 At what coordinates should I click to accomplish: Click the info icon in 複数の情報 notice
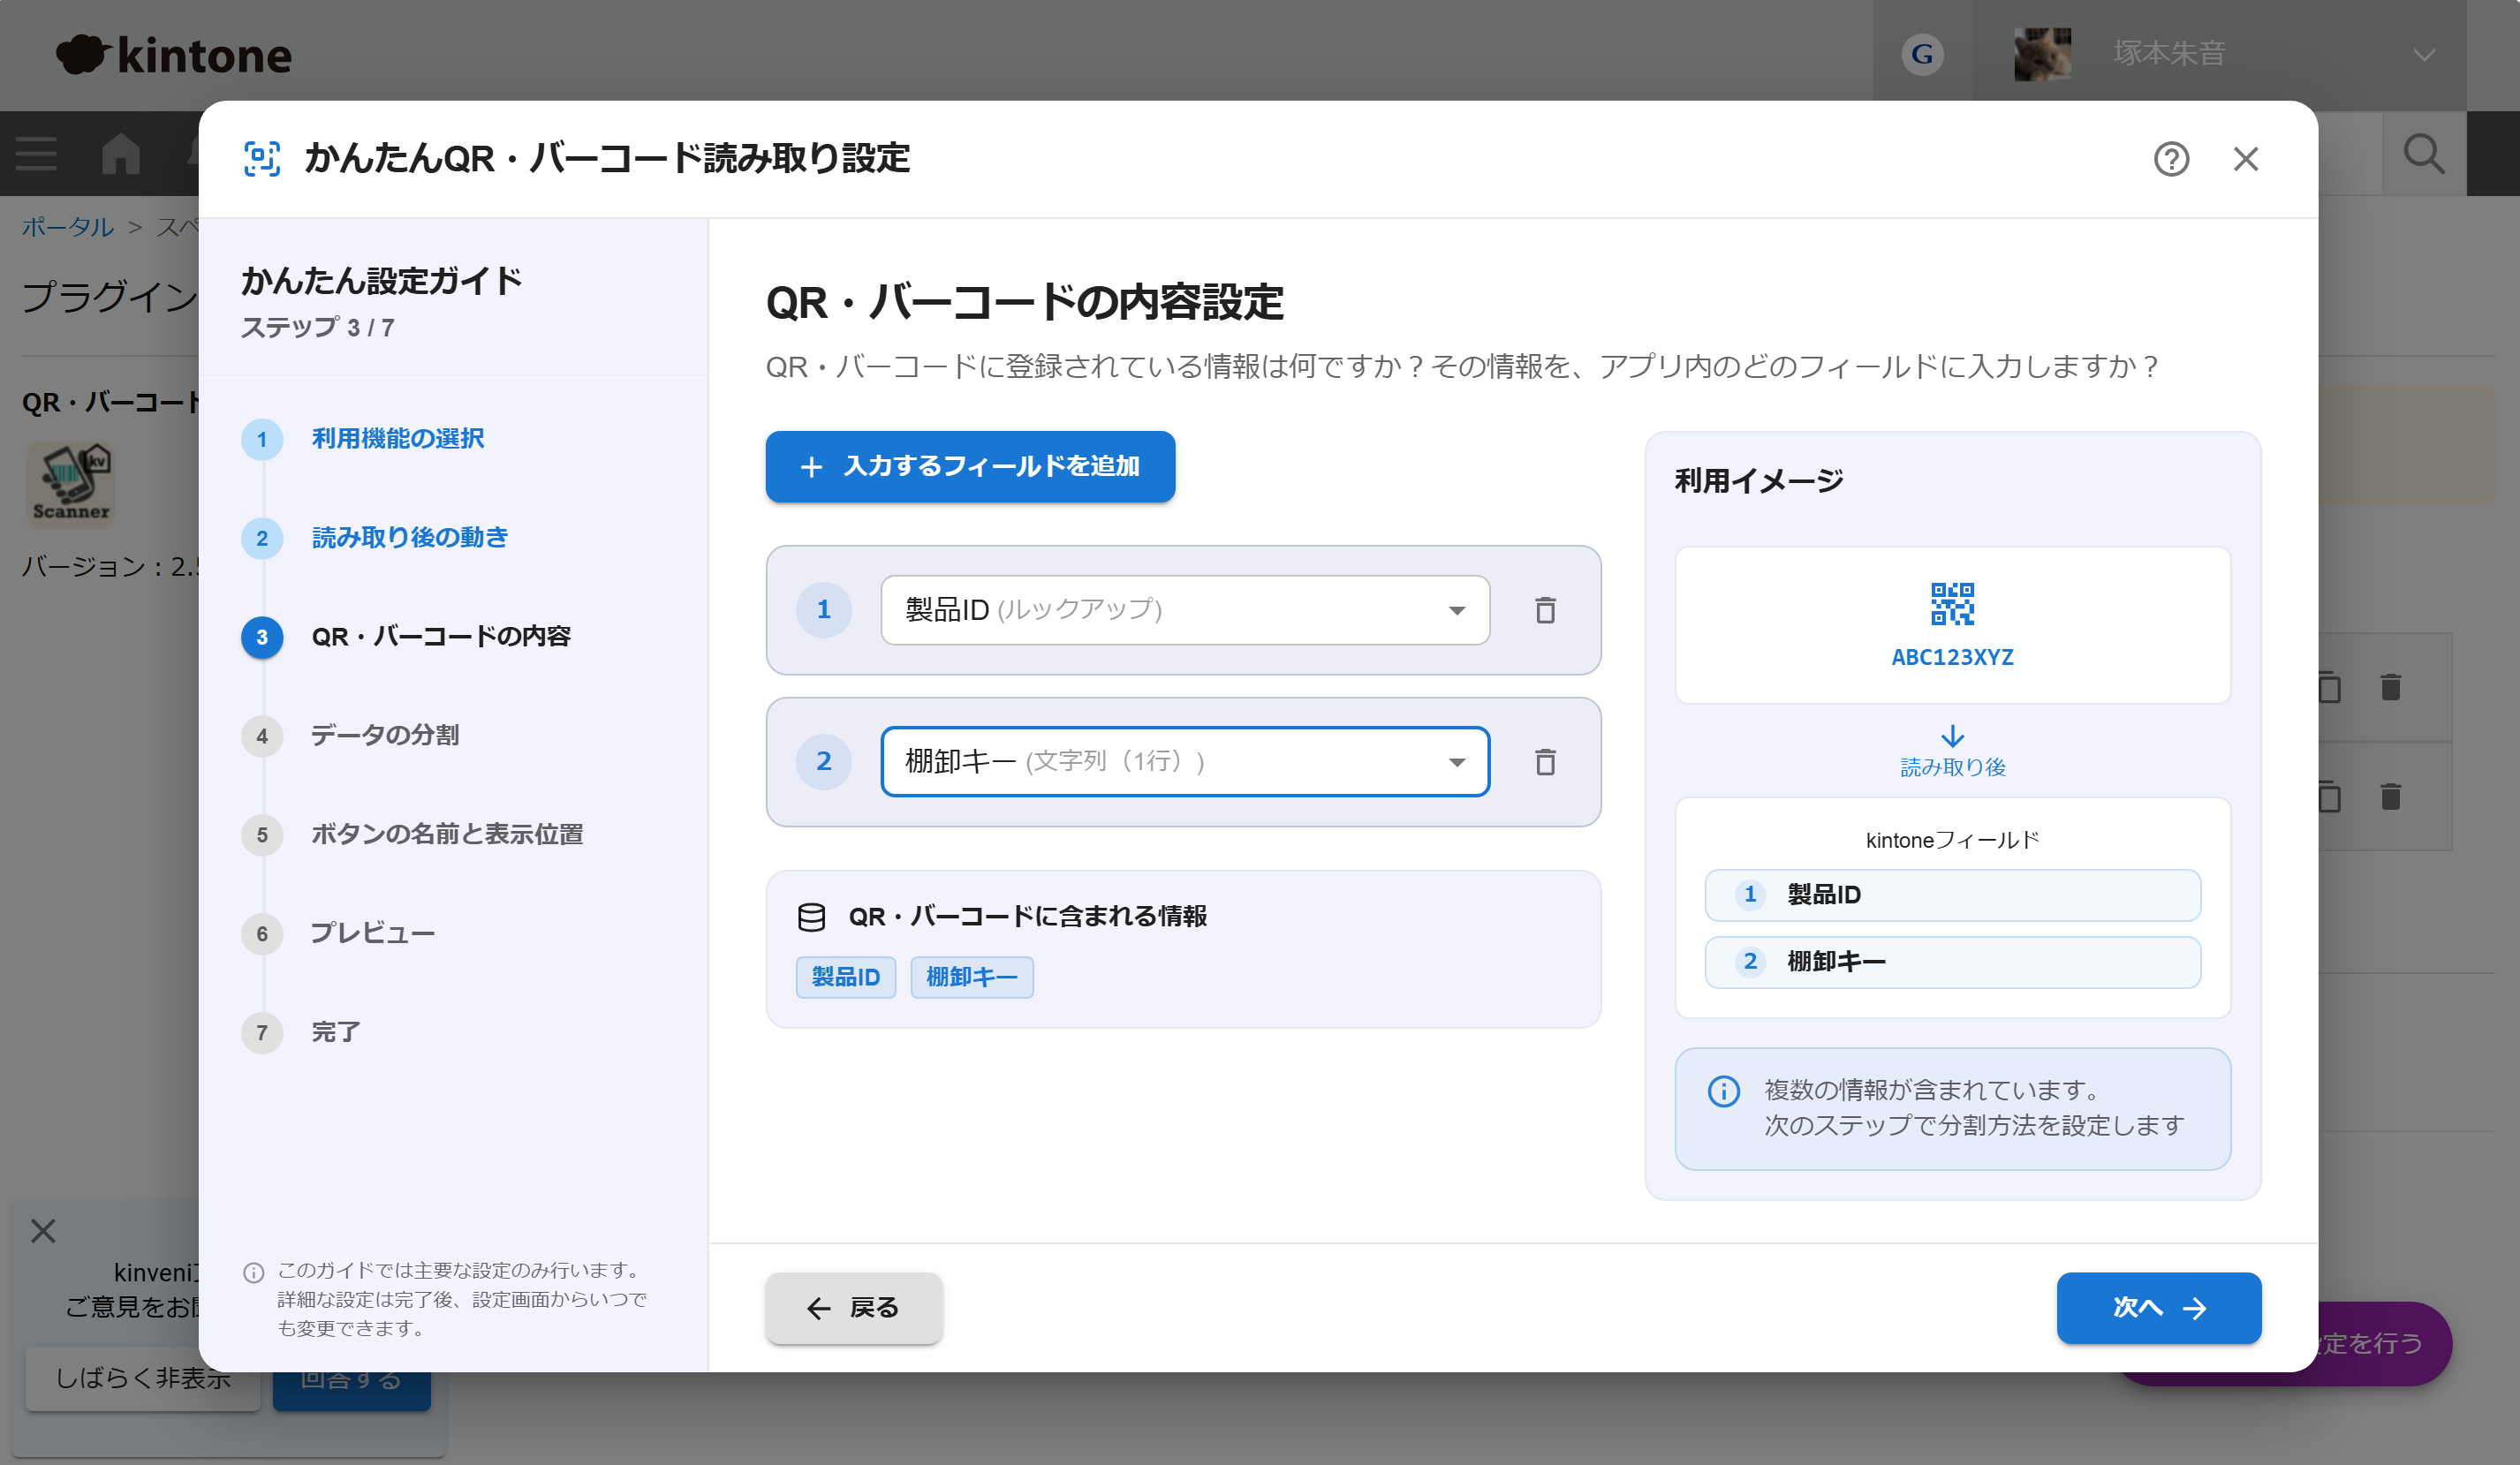[1723, 1091]
